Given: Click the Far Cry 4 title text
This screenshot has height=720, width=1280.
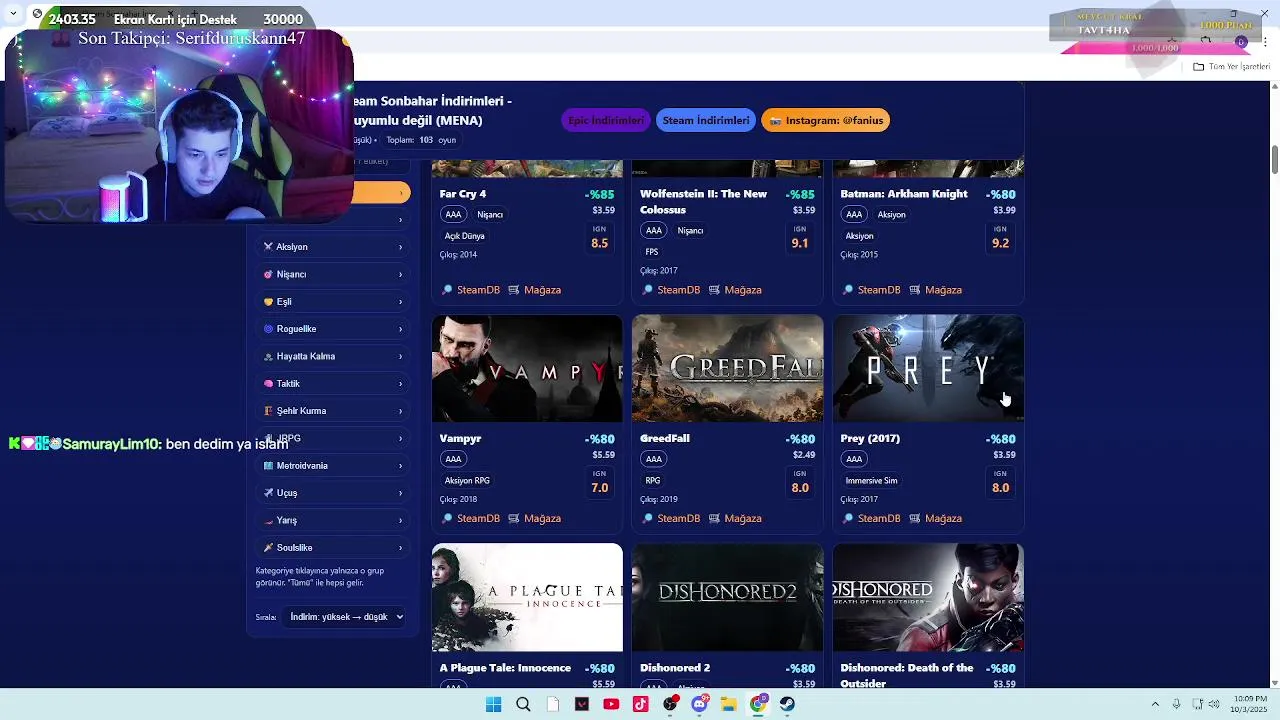Looking at the screenshot, I should coord(463,194).
